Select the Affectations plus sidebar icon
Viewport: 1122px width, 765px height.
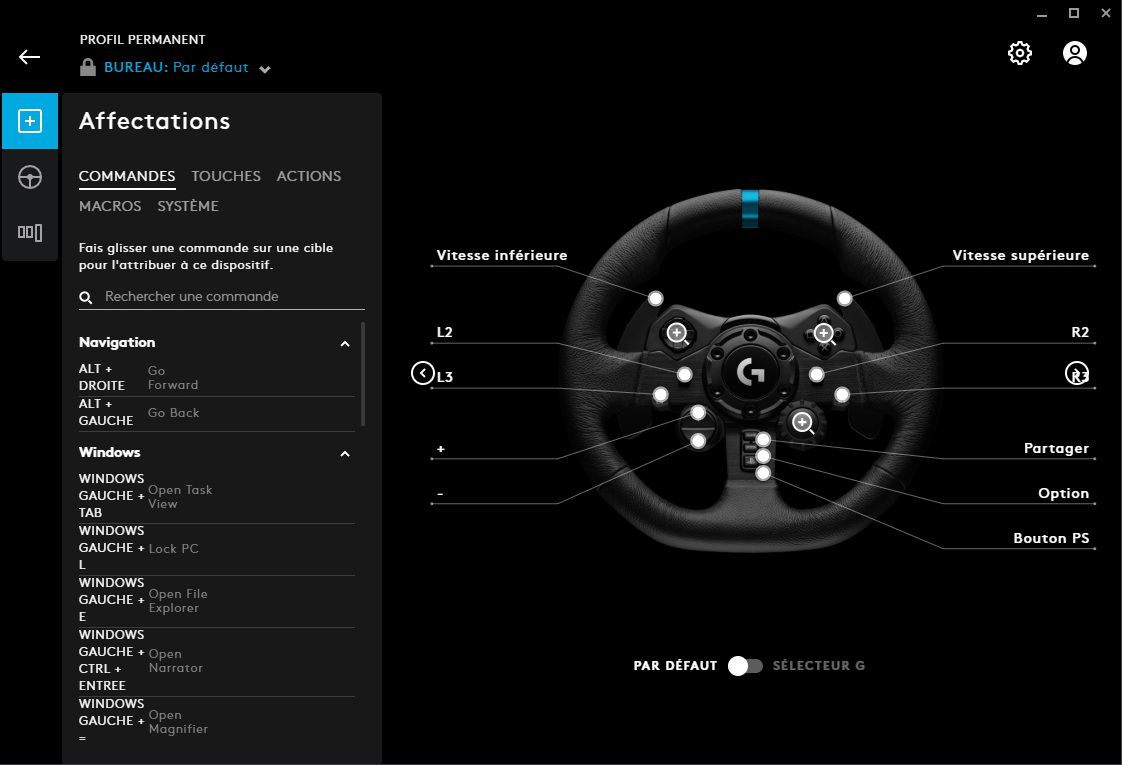click(30, 121)
